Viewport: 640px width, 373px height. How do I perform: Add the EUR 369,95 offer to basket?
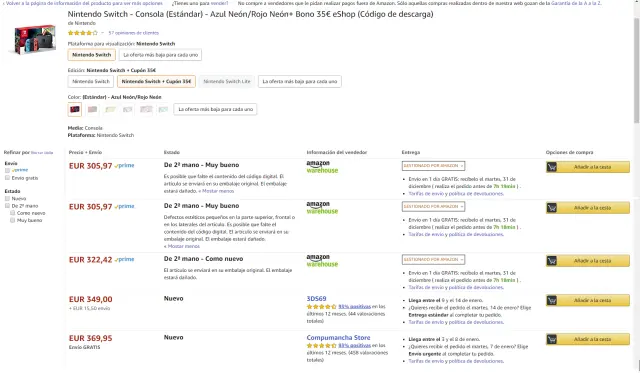(x=588, y=340)
